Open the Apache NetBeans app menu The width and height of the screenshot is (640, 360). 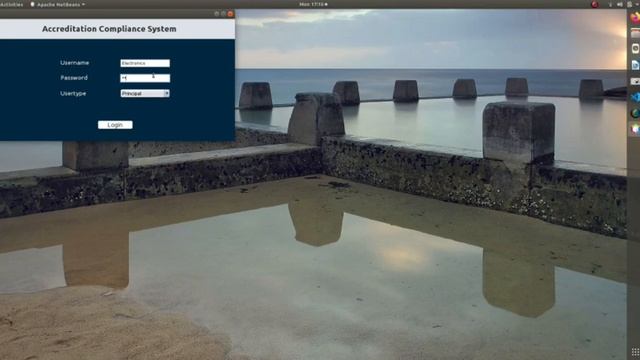click(x=58, y=4)
